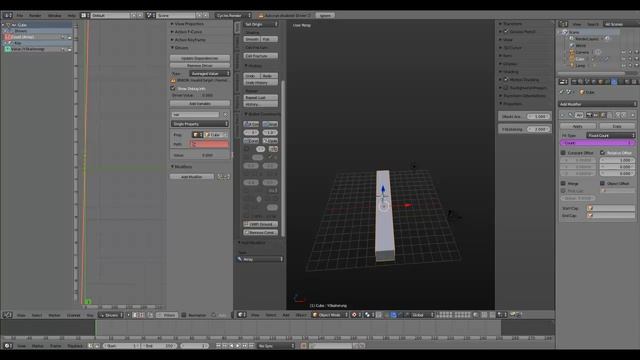Image resolution: width=640 pixels, height=360 pixels.
Task: Open the driver Type dropdown
Action: pos(209,73)
